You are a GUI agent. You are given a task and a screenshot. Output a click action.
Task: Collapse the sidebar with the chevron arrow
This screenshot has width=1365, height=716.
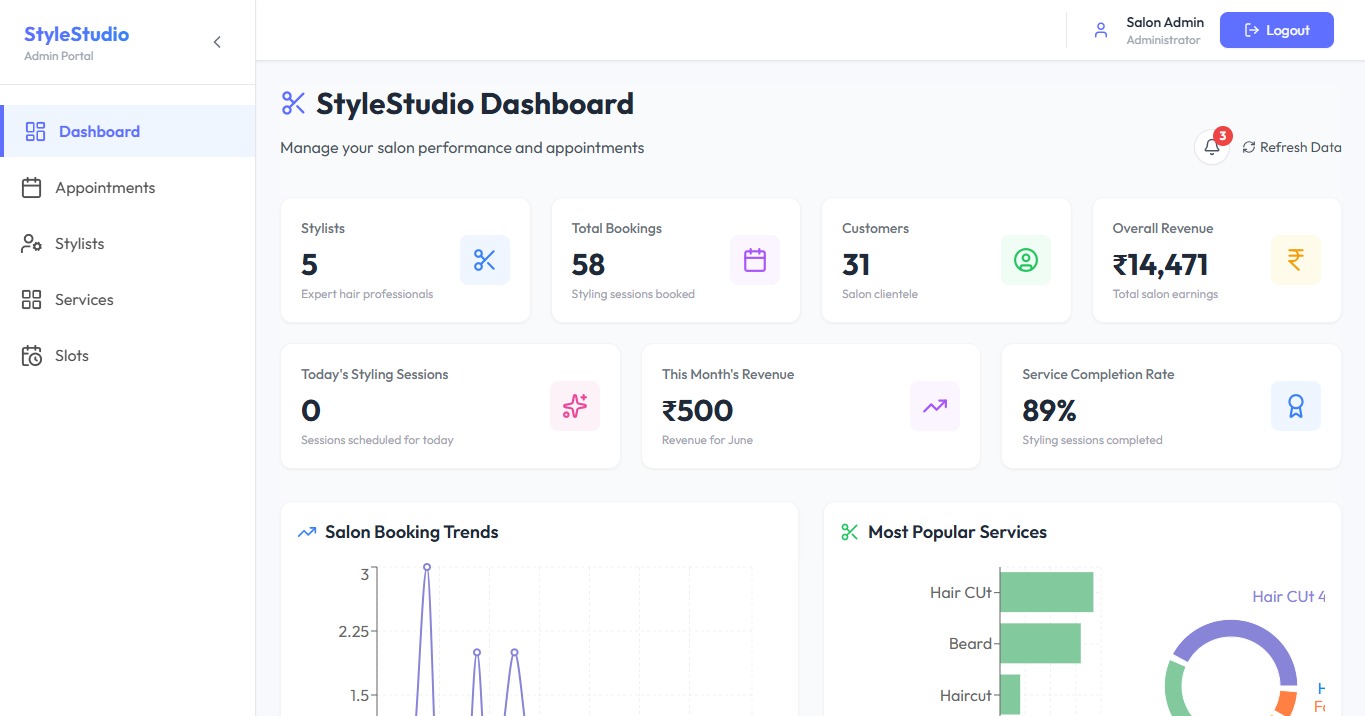point(217,42)
